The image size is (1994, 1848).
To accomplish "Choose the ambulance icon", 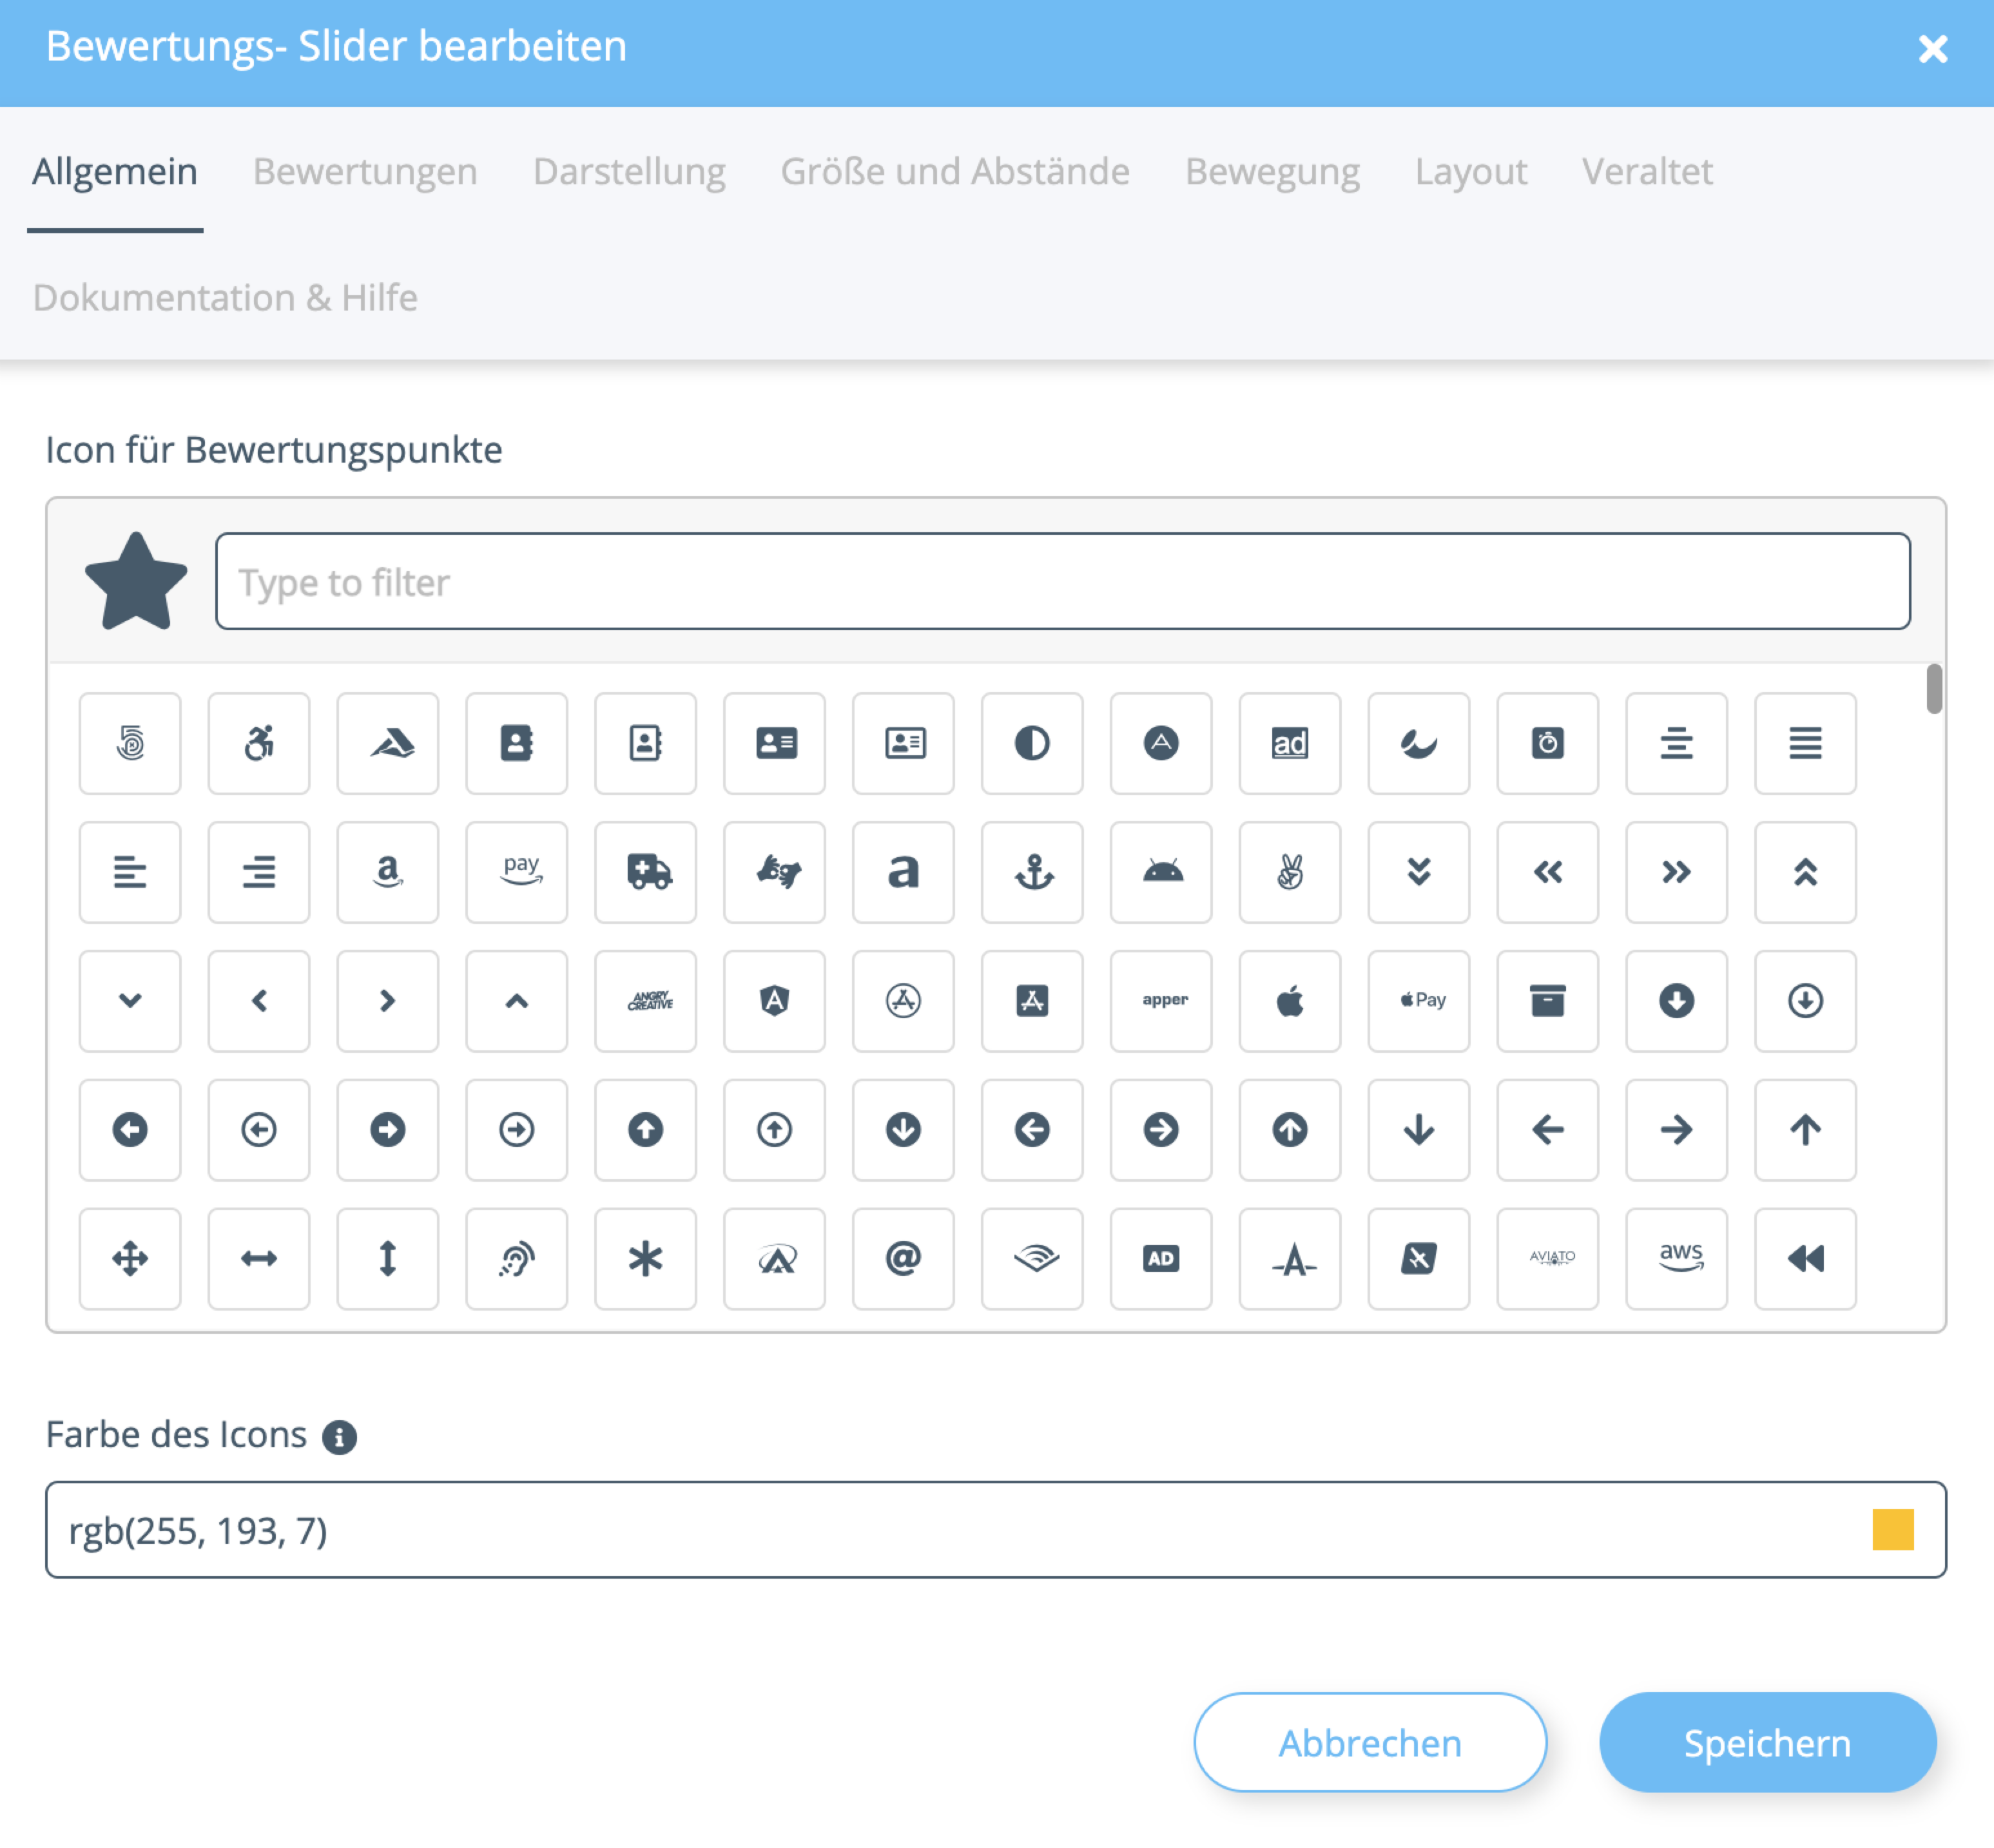I will 646,872.
